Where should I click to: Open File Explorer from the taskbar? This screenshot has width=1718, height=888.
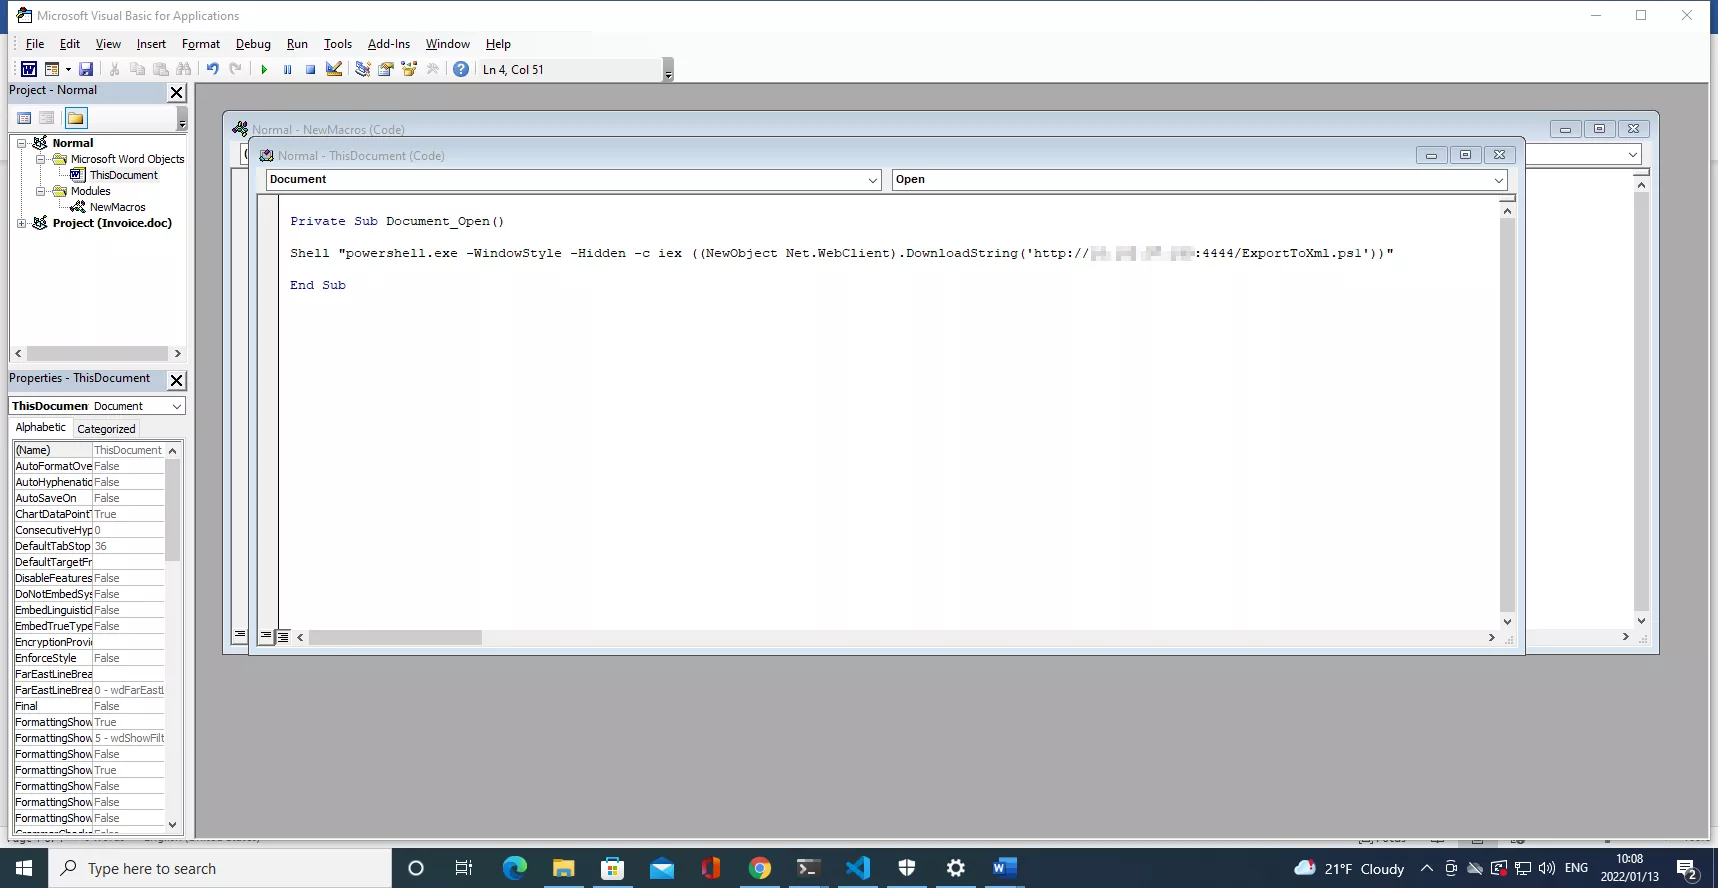(563, 868)
